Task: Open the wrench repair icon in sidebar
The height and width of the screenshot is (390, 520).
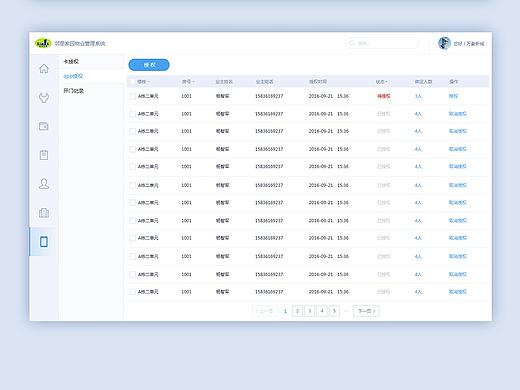Action: [x=44, y=98]
